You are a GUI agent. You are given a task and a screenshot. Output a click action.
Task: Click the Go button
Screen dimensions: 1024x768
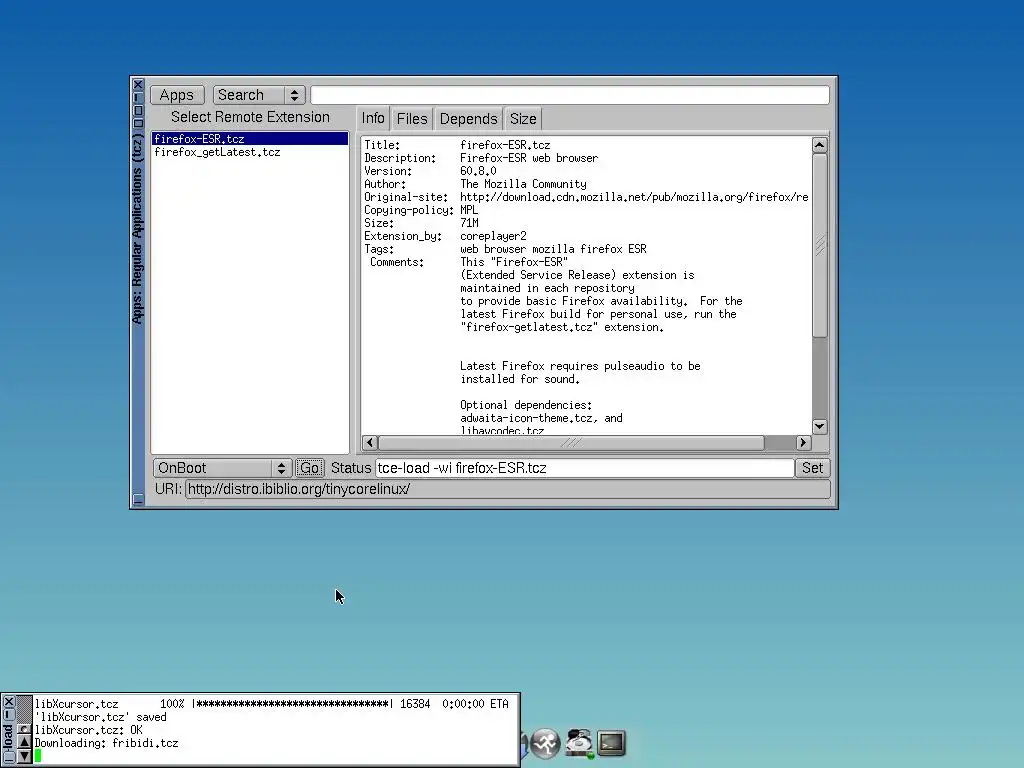click(310, 468)
